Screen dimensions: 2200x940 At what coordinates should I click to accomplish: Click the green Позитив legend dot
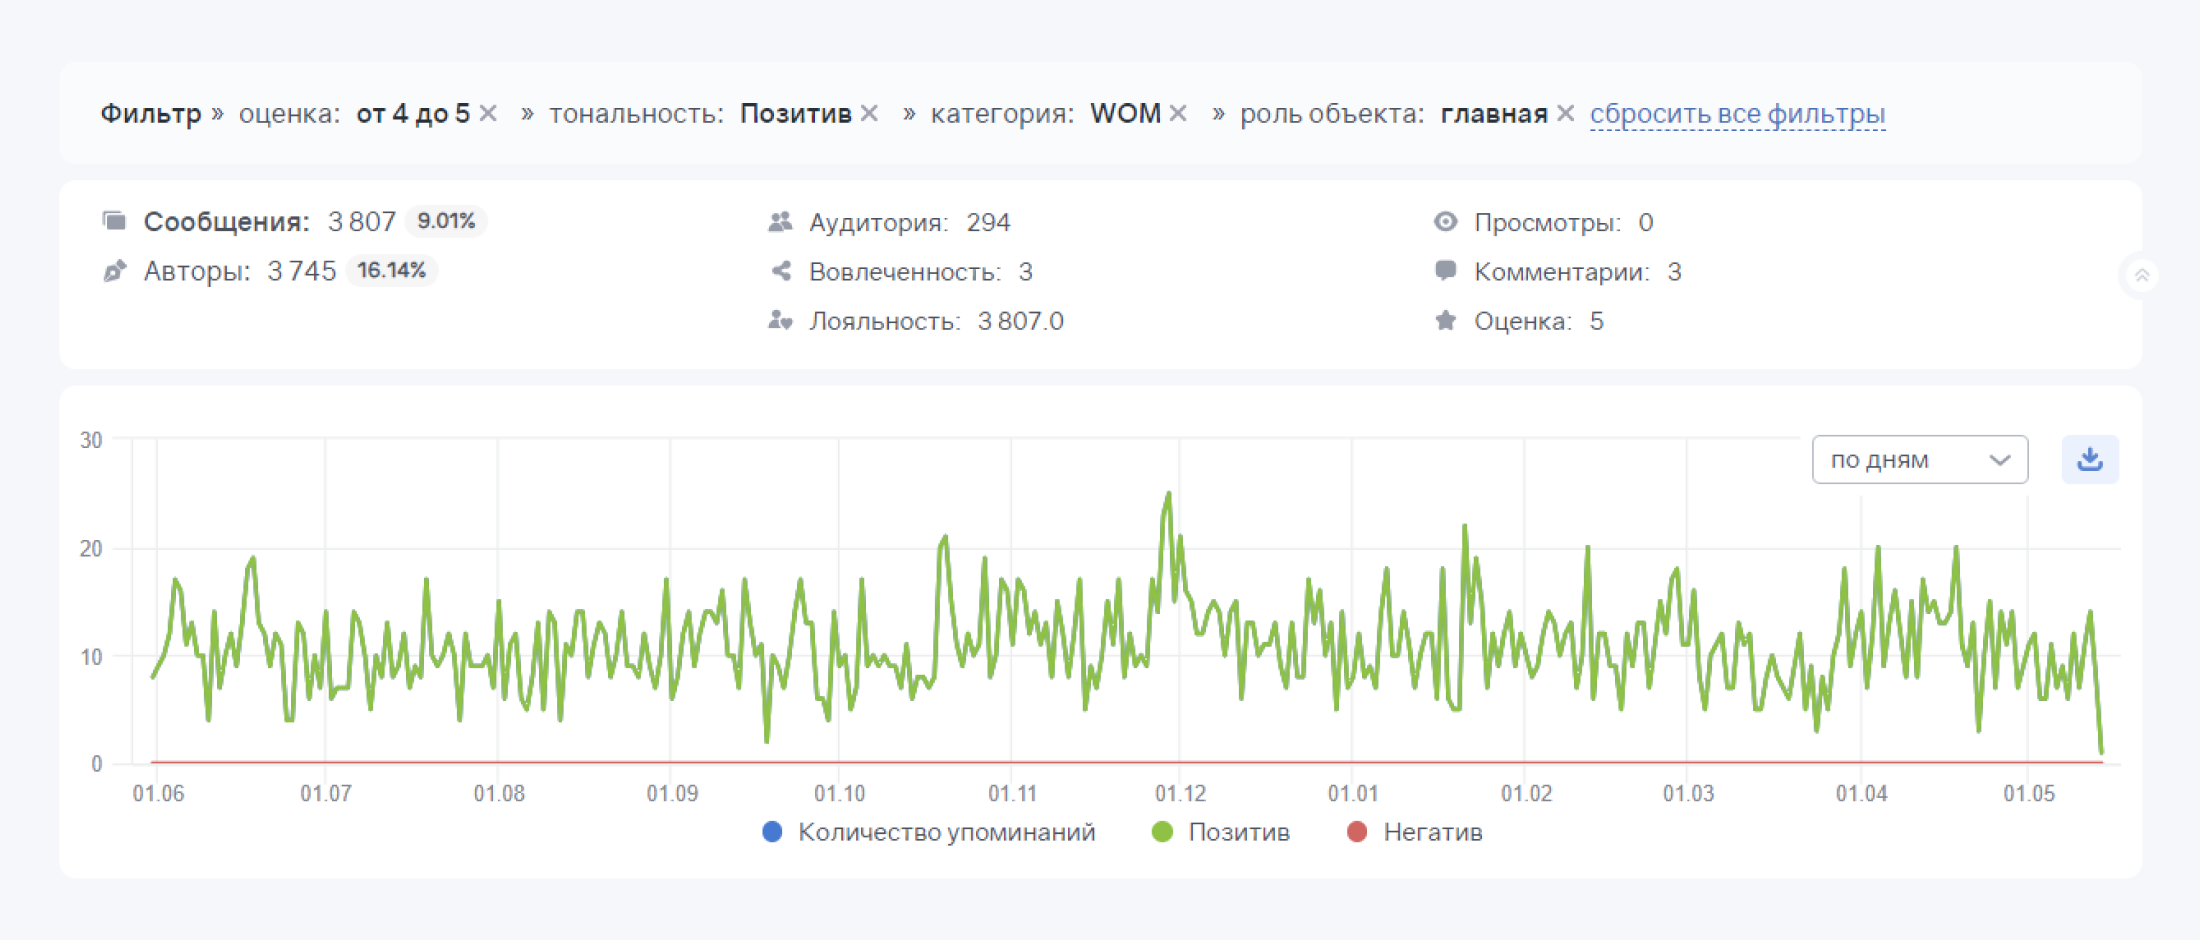1162,832
